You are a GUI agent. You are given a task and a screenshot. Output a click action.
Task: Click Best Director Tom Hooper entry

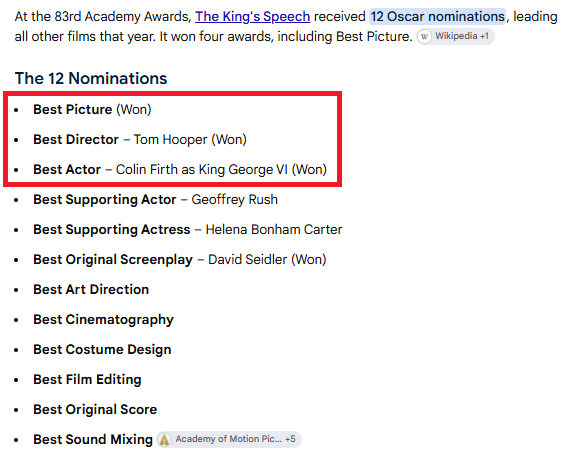(x=140, y=139)
